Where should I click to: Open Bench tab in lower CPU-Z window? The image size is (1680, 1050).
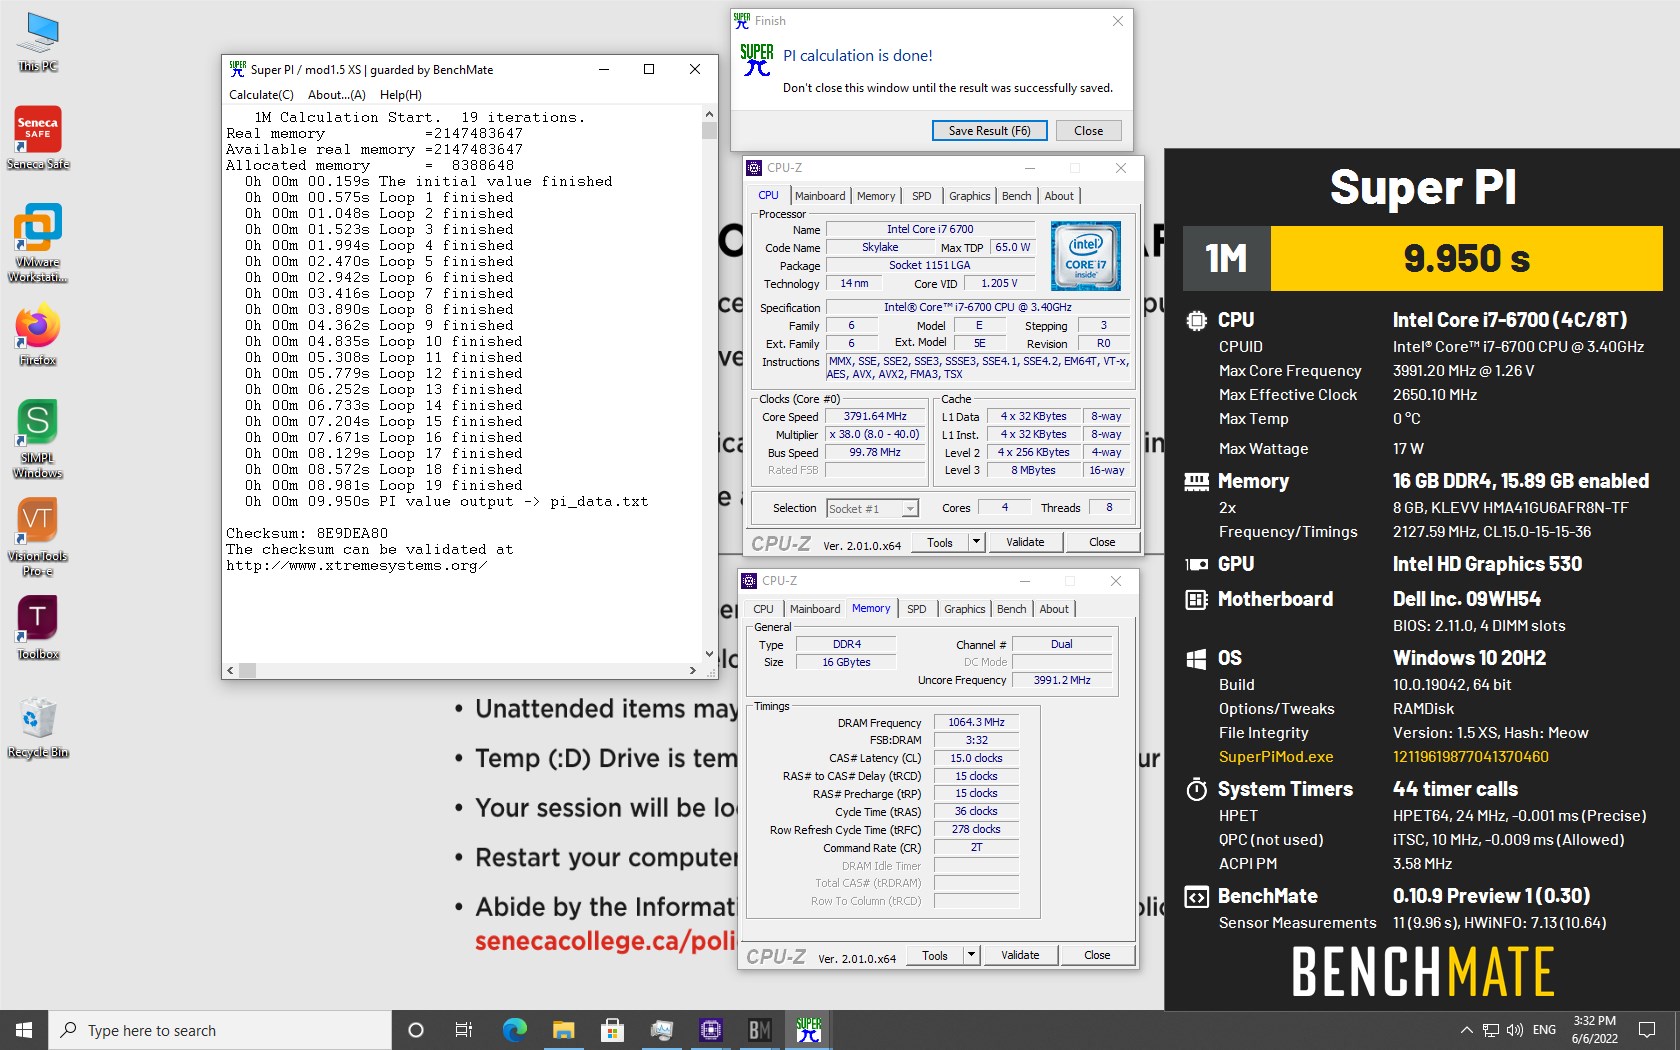pyautogui.click(x=1012, y=609)
